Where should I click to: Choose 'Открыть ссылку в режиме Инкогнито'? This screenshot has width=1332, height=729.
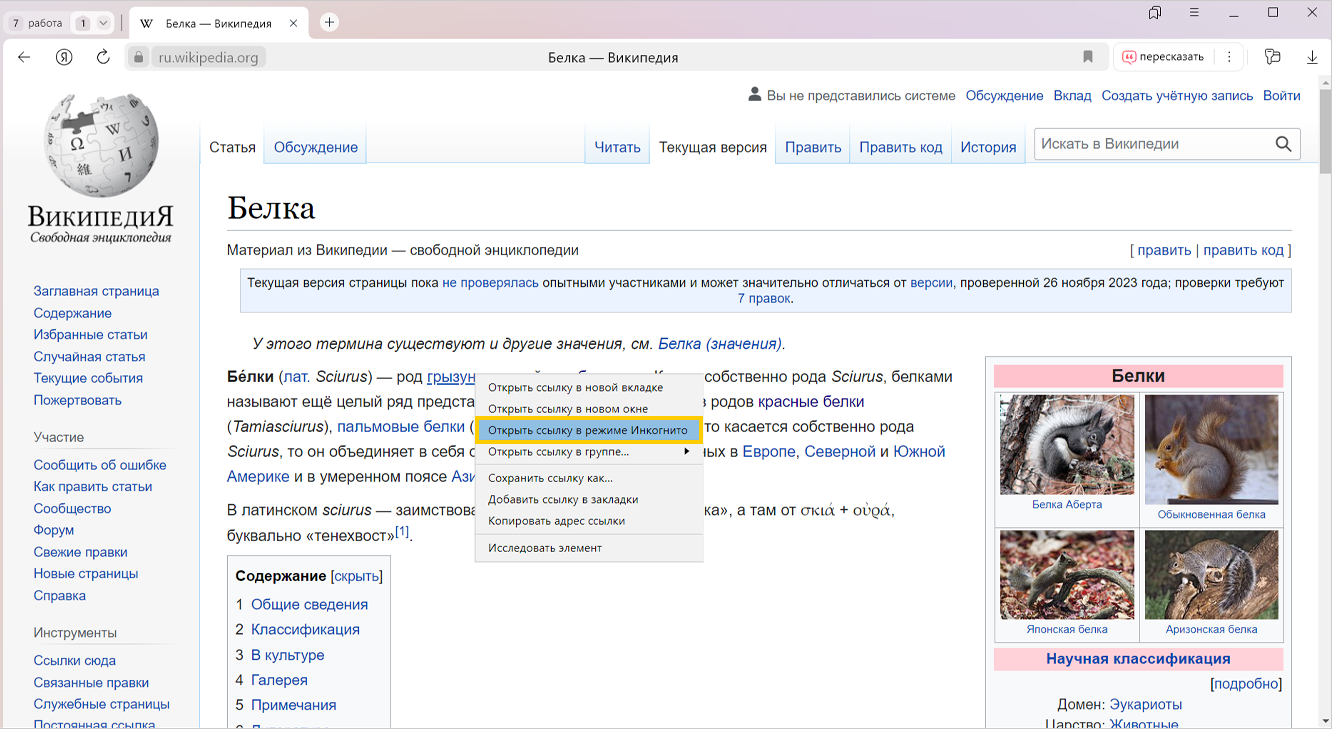[588, 430]
